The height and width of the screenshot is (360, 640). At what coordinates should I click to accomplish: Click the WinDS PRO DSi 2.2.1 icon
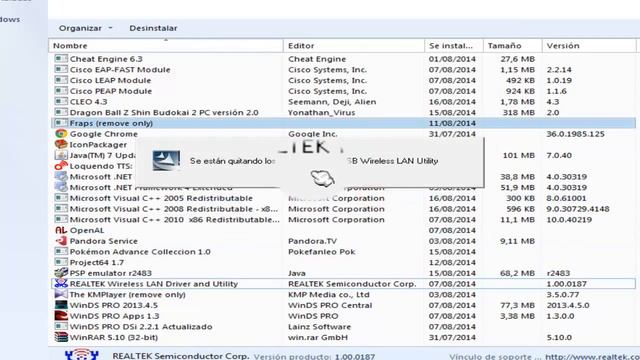pyautogui.click(x=61, y=326)
